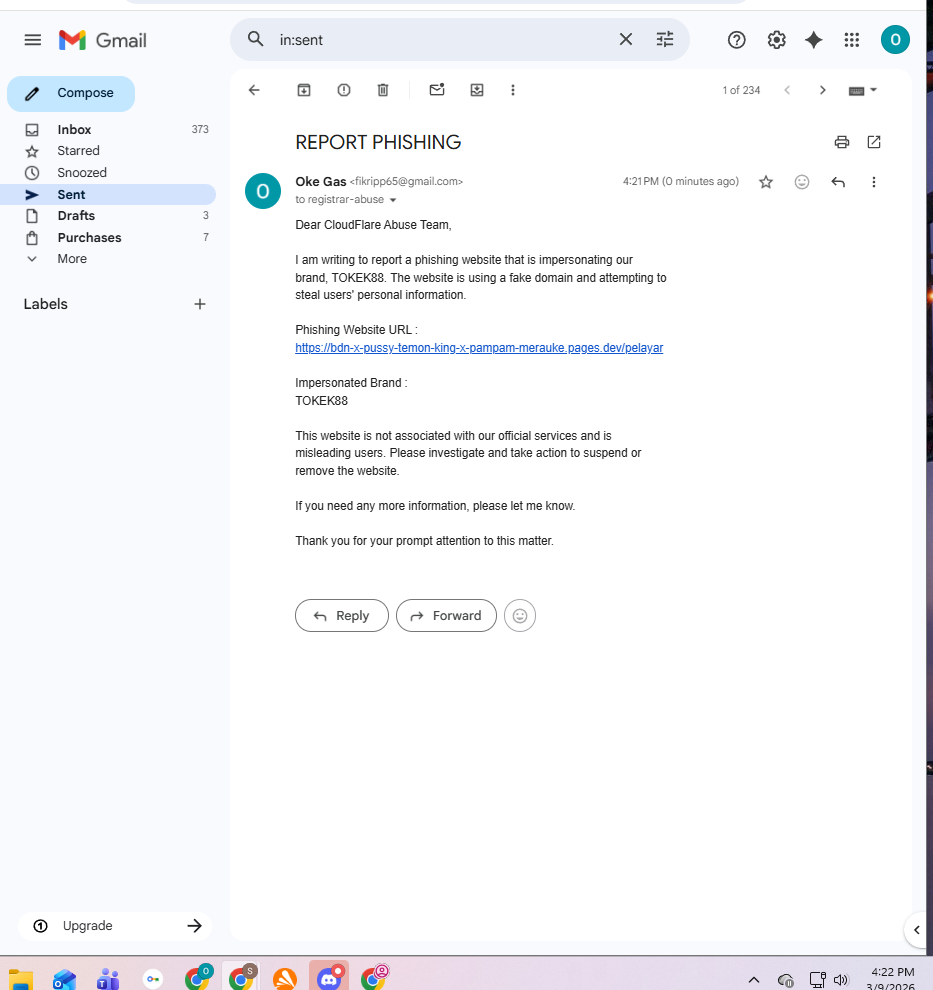933x990 pixels.
Task: Click the sender avatar of Oke Gas
Action: tap(263, 191)
